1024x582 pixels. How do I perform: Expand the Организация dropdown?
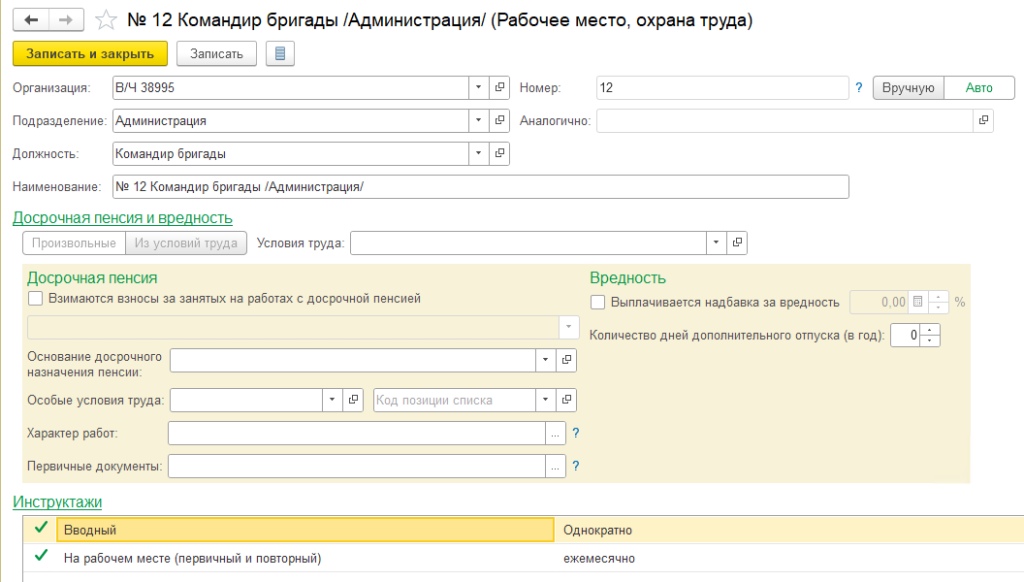pyautogui.click(x=479, y=88)
